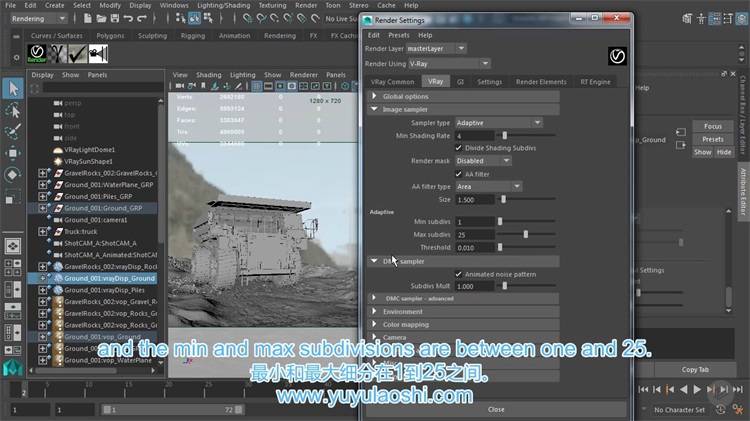Pick the Paint selection tool
This screenshot has height=421, width=750.
13,131
